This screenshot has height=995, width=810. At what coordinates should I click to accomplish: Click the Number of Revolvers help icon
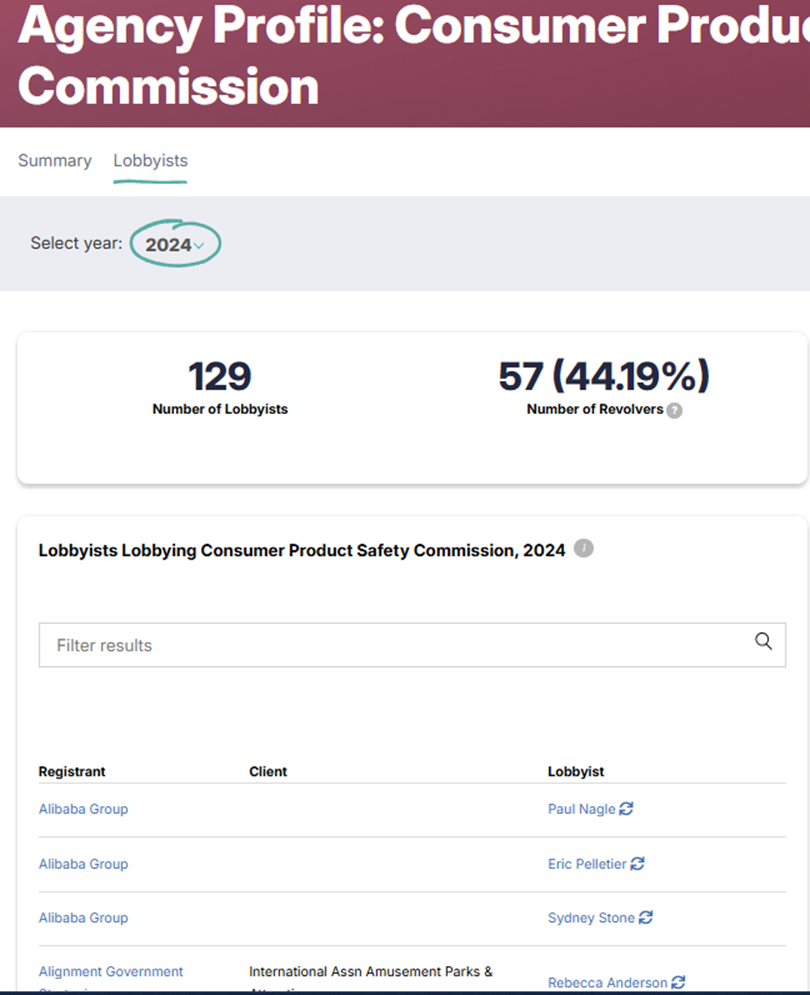[x=674, y=411]
